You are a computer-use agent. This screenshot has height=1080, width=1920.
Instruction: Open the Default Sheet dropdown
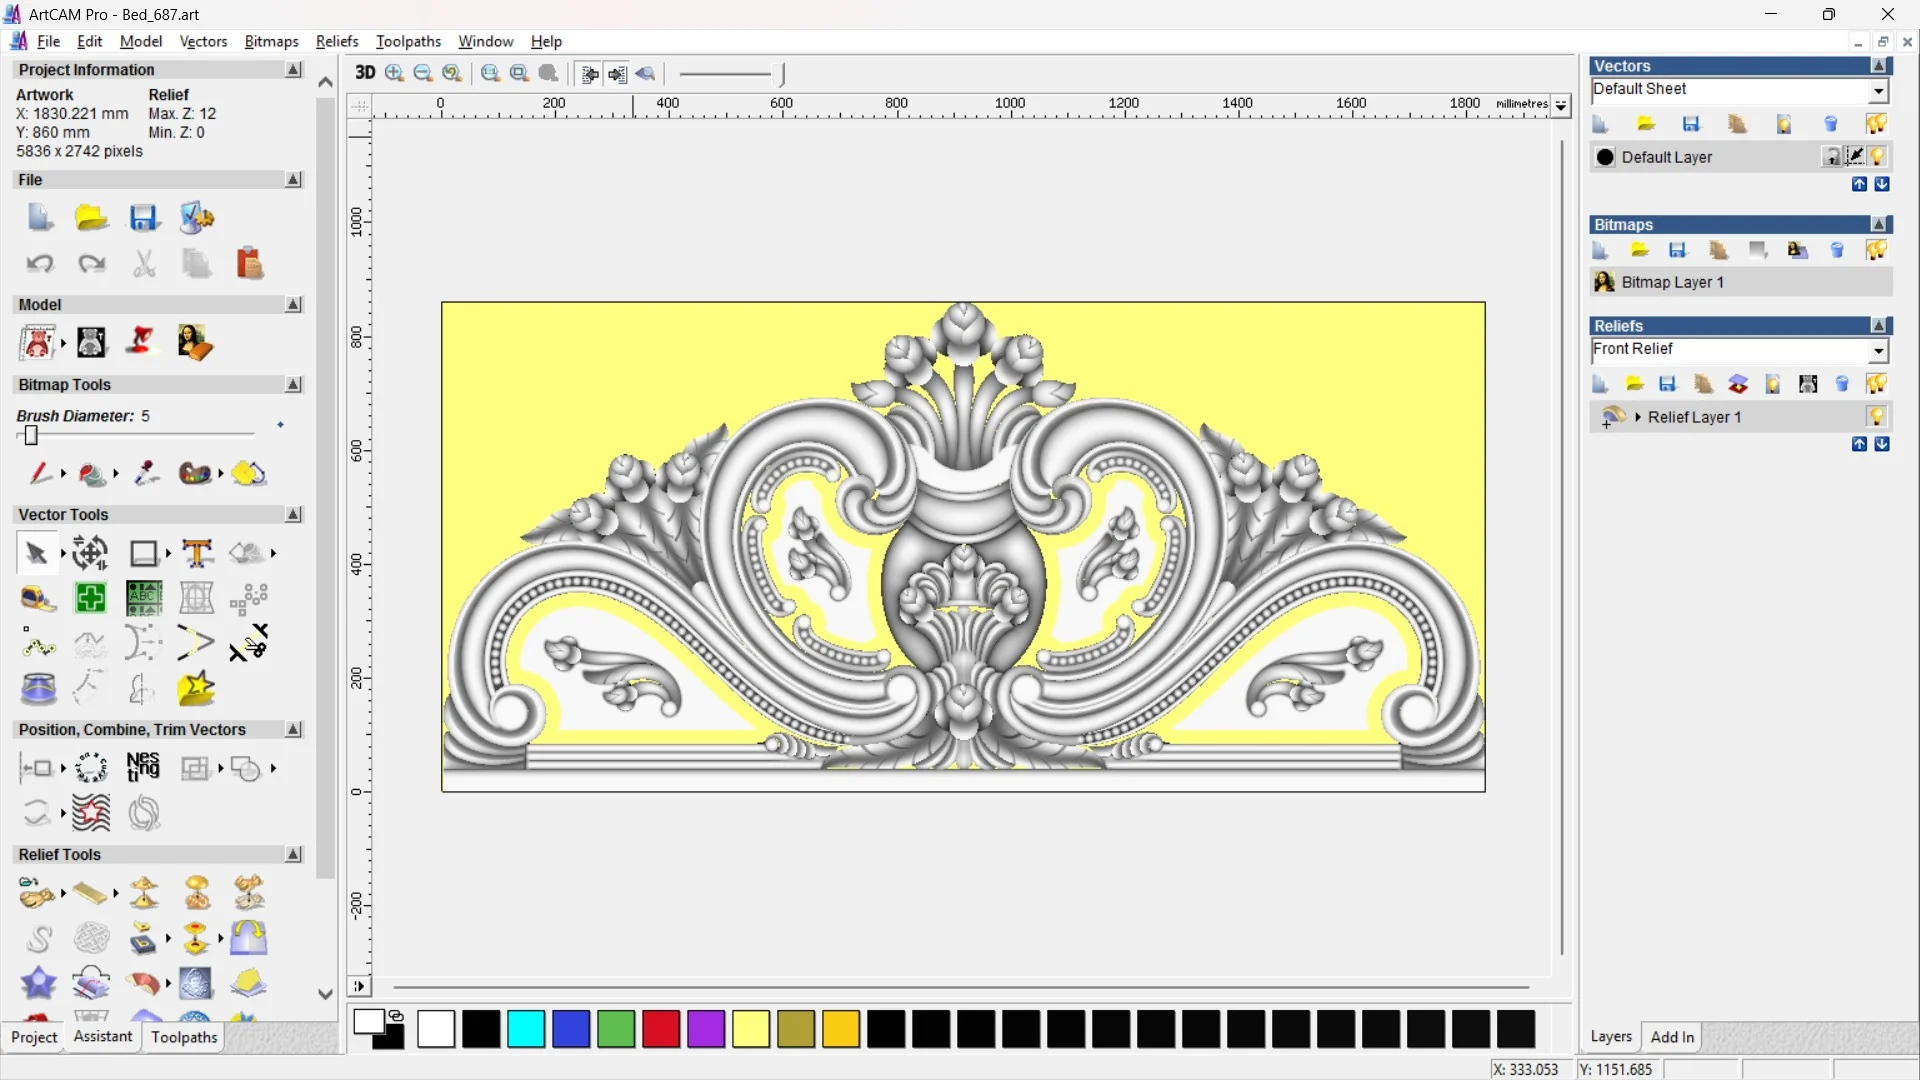click(1879, 90)
